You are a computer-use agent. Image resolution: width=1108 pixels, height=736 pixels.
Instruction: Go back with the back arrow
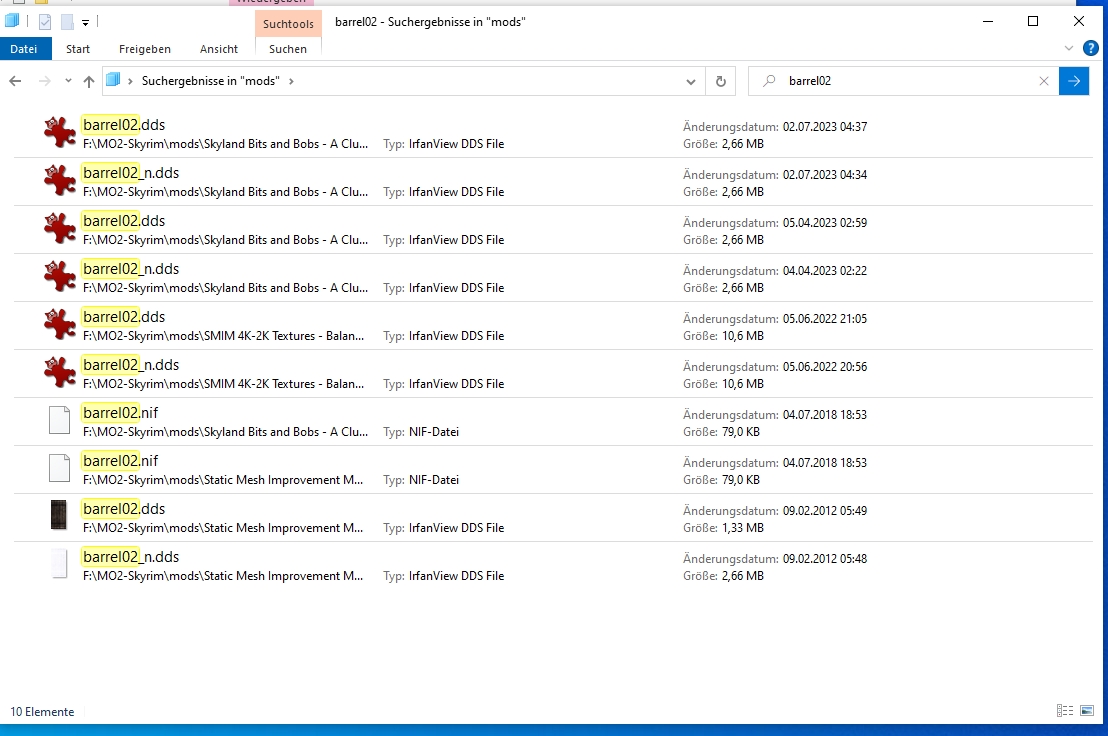tap(15, 81)
